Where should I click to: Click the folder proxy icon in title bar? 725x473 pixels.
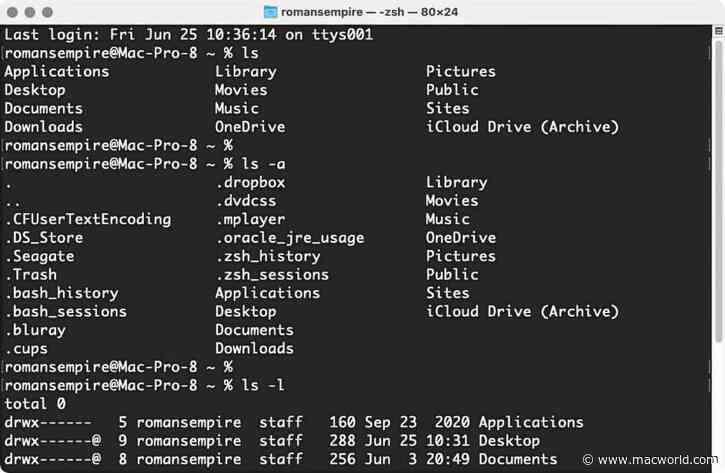[x=270, y=12]
